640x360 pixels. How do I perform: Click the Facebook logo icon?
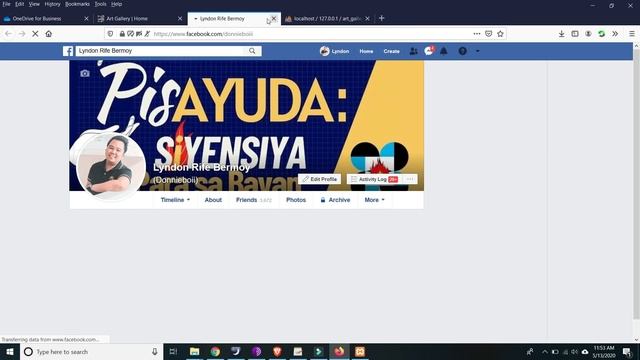(x=68, y=51)
